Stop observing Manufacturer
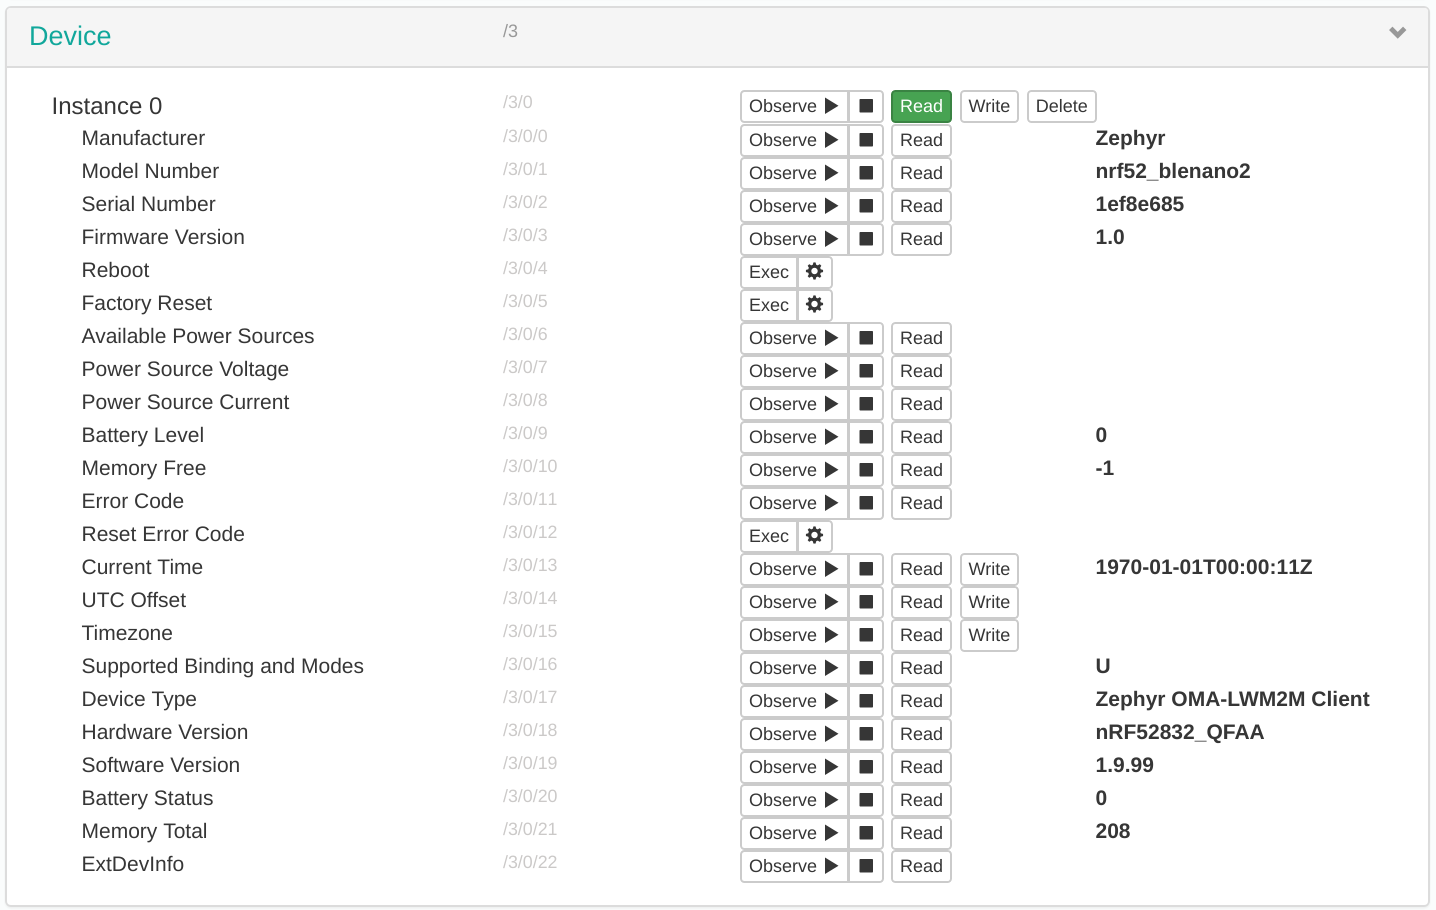The width and height of the screenshot is (1436, 910). (x=866, y=140)
